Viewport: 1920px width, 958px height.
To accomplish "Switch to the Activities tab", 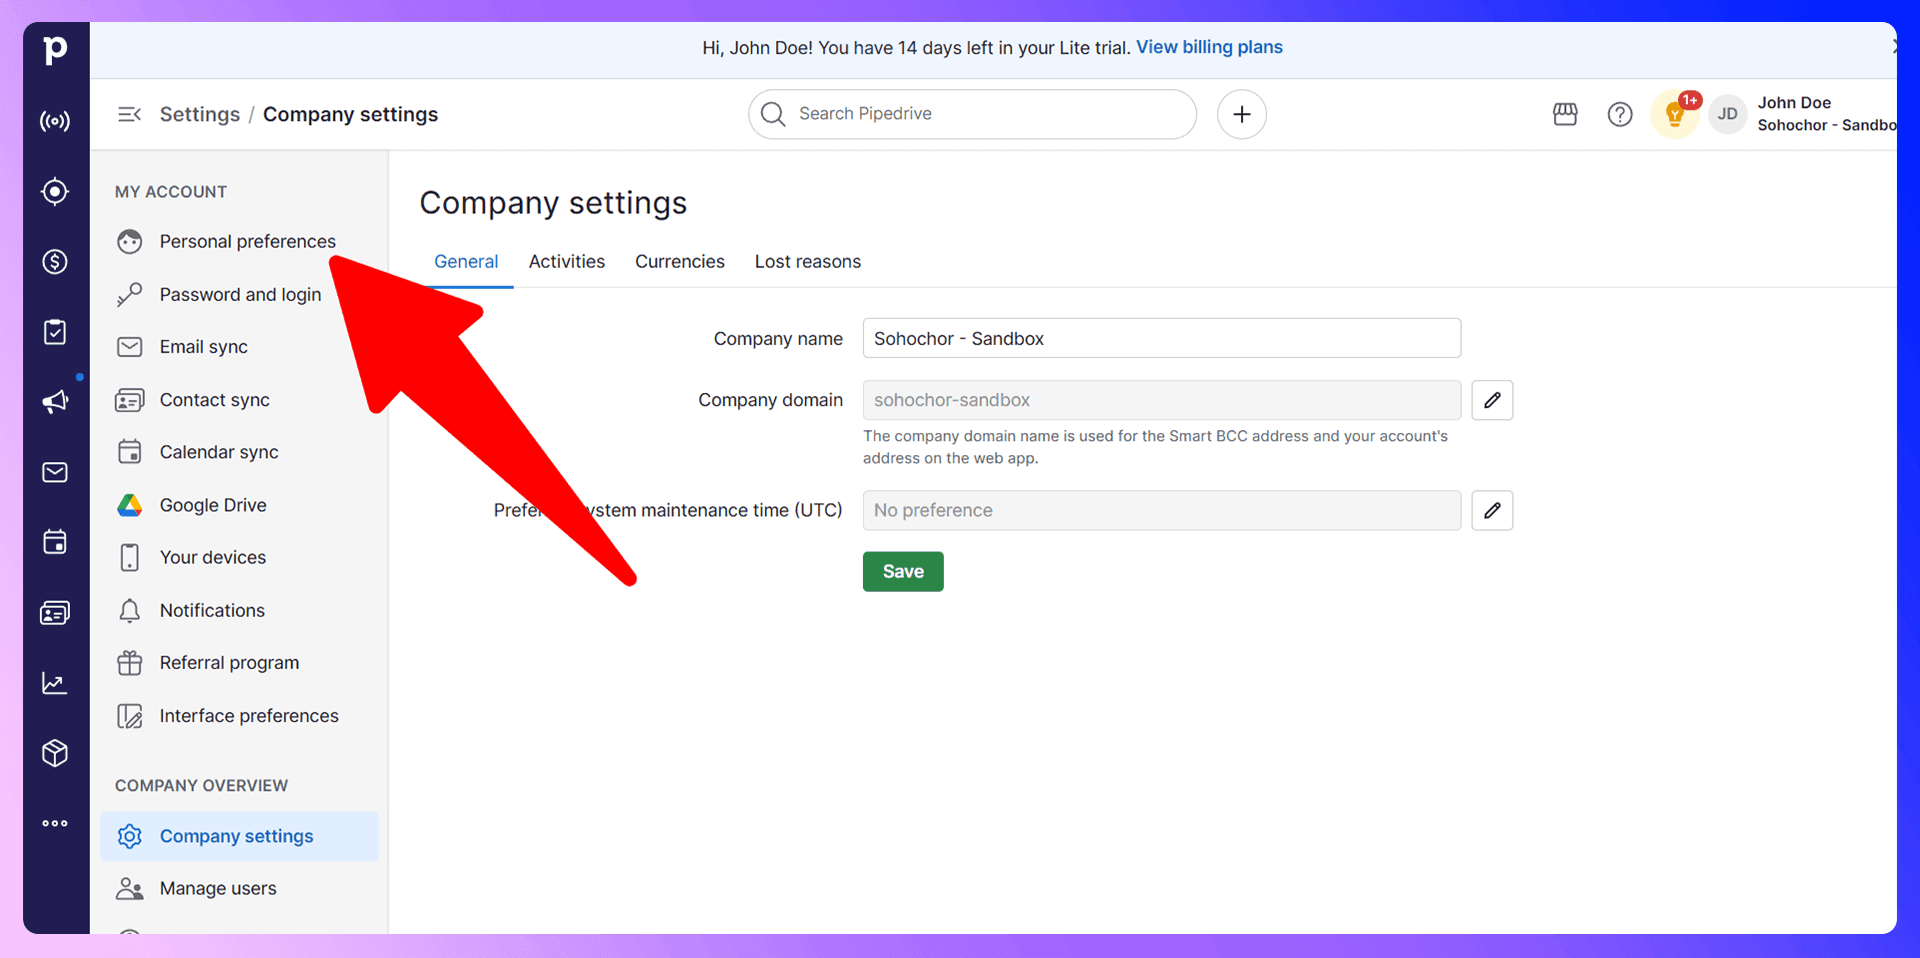I will tap(567, 262).
